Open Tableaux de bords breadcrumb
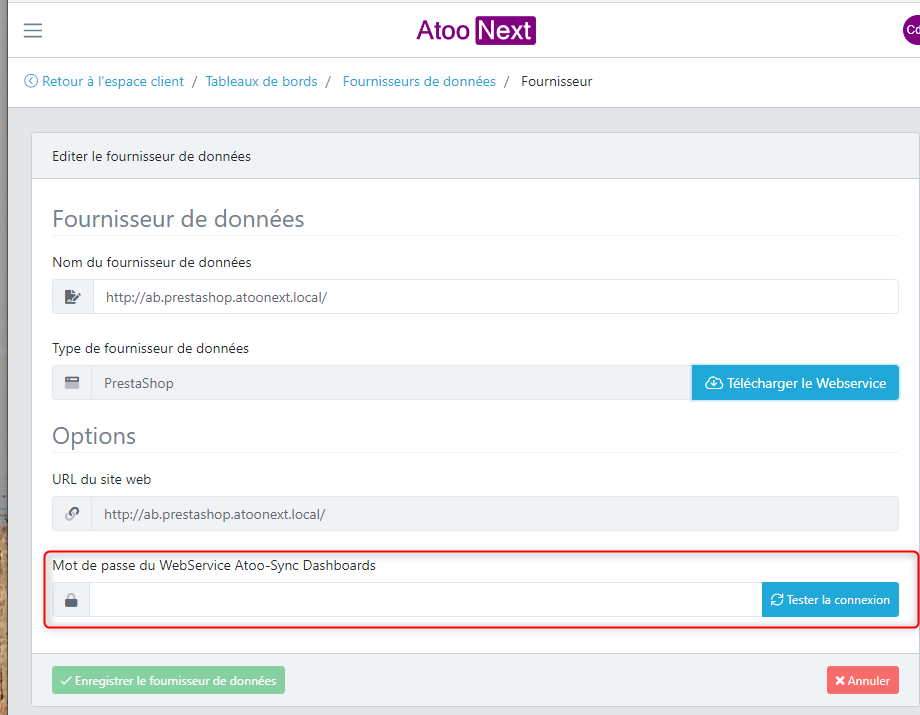The height and width of the screenshot is (715, 920). (x=261, y=82)
